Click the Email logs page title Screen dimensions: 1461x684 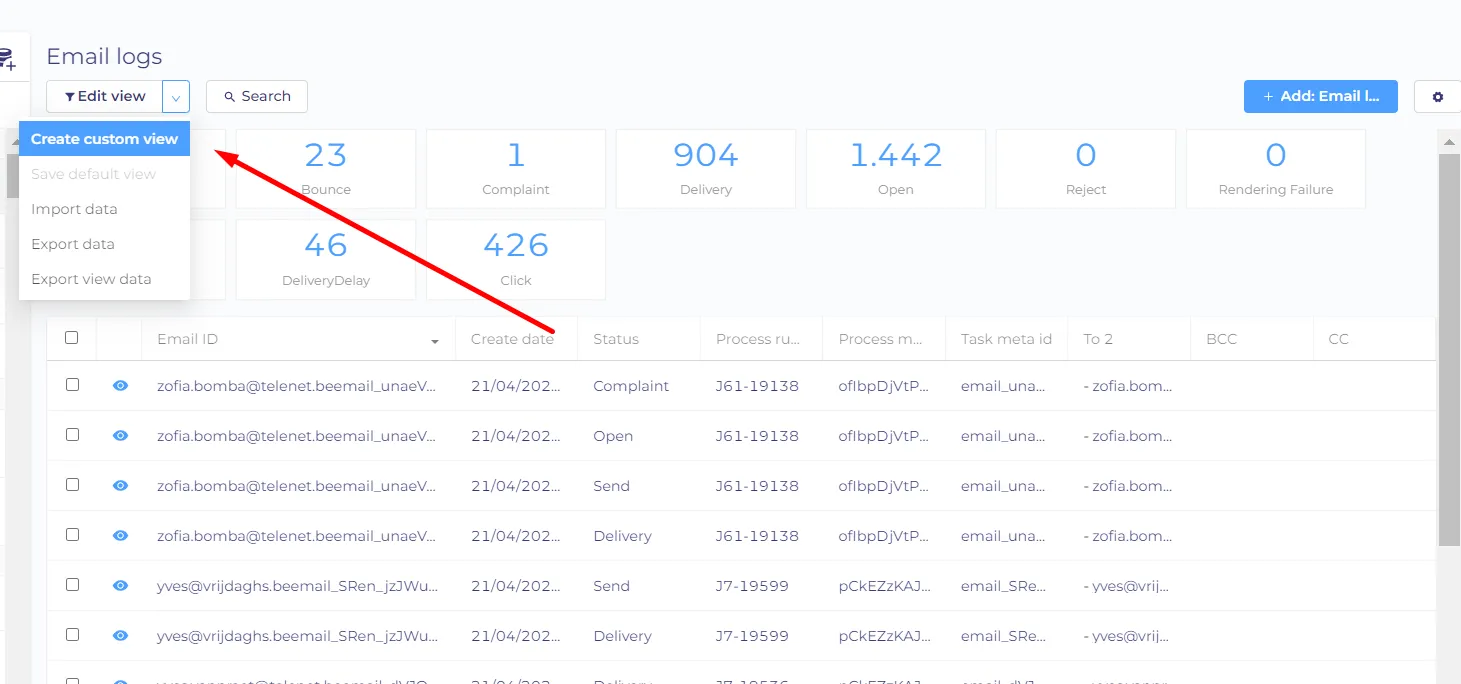[104, 57]
